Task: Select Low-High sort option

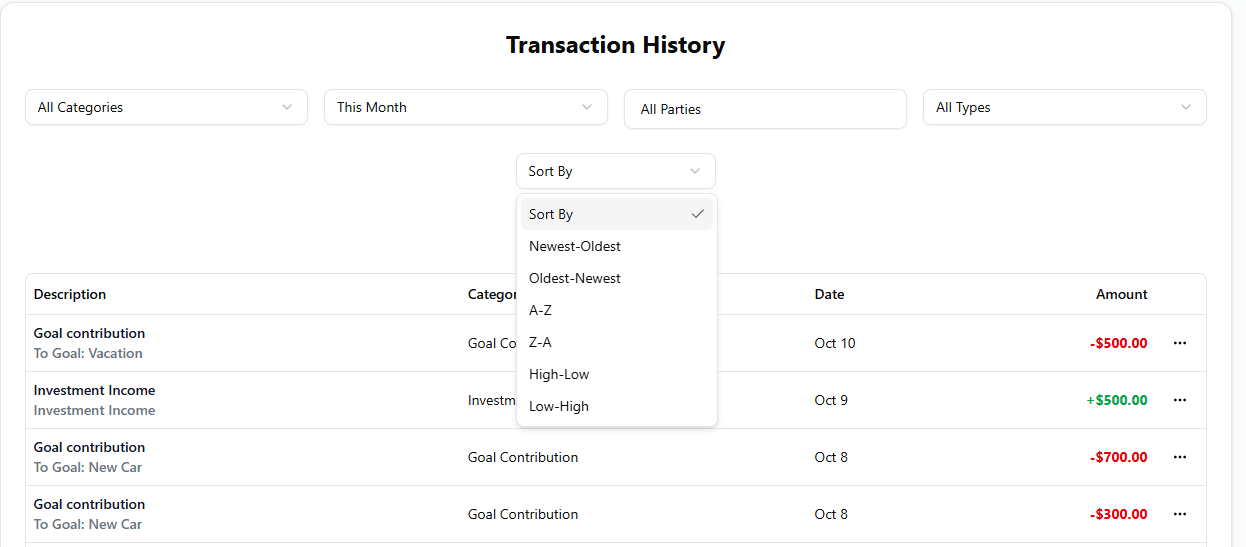Action: coord(559,406)
